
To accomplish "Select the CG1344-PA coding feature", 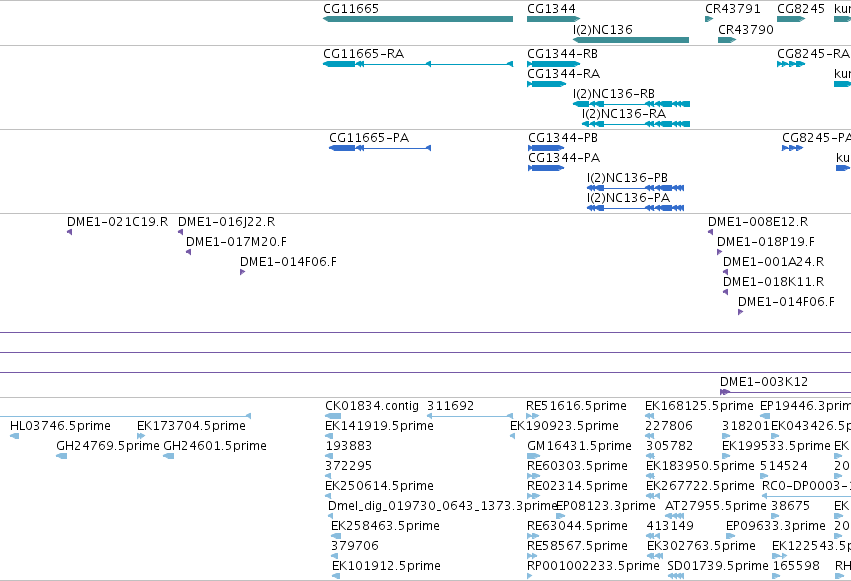I will pos(546,168).
